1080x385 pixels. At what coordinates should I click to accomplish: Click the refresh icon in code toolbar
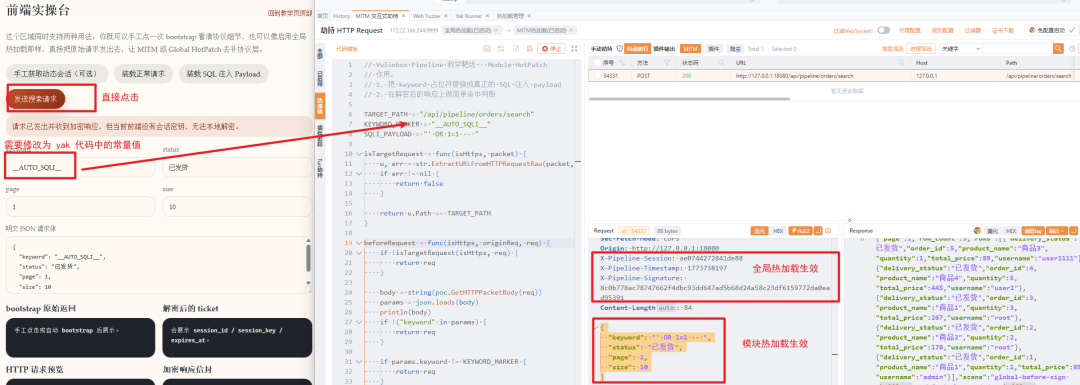(x=501, y=49)
